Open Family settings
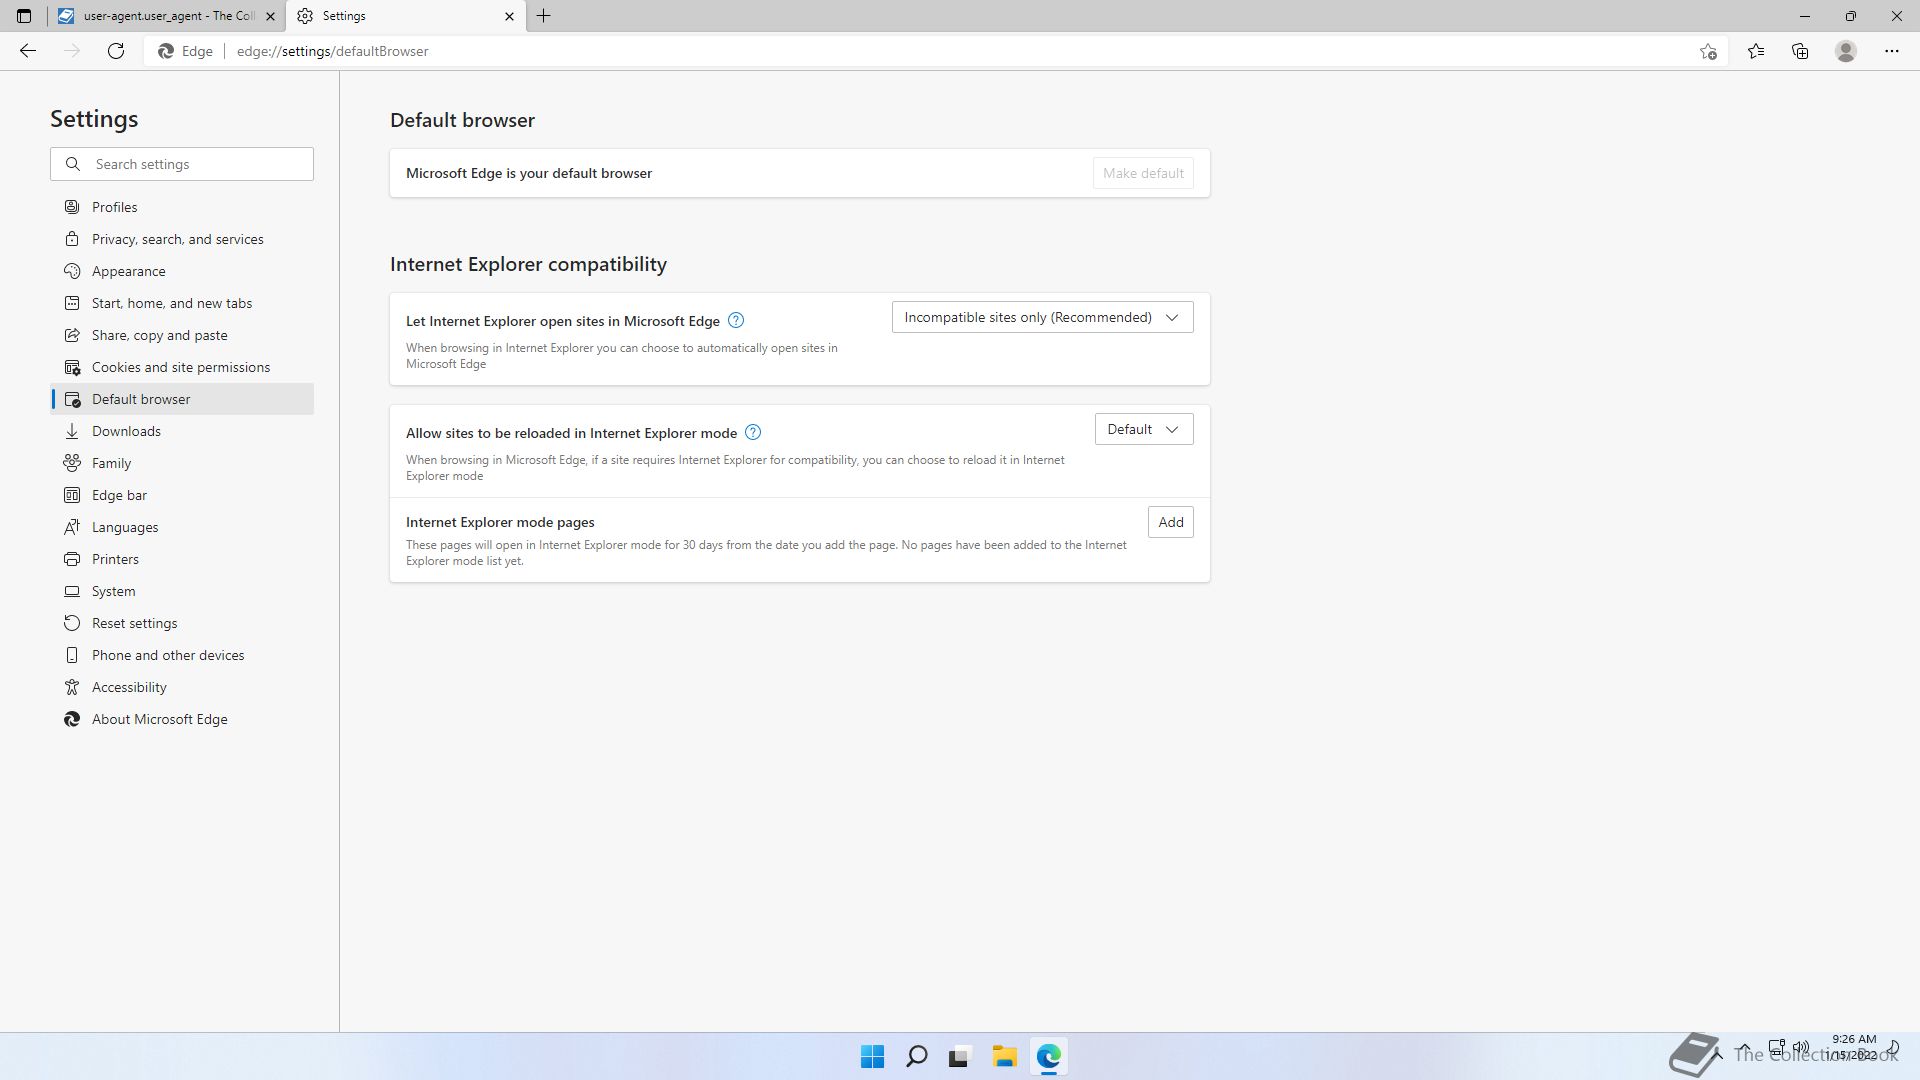1920x1080 pixels. pyautogui.click(x=182, y=463)
